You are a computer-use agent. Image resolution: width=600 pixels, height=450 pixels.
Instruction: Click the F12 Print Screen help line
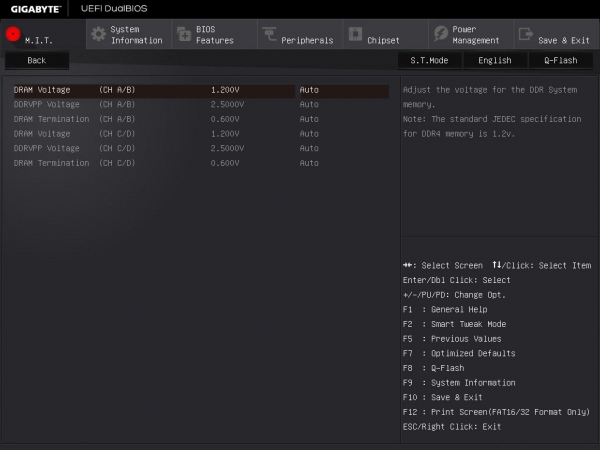(496, 412)
